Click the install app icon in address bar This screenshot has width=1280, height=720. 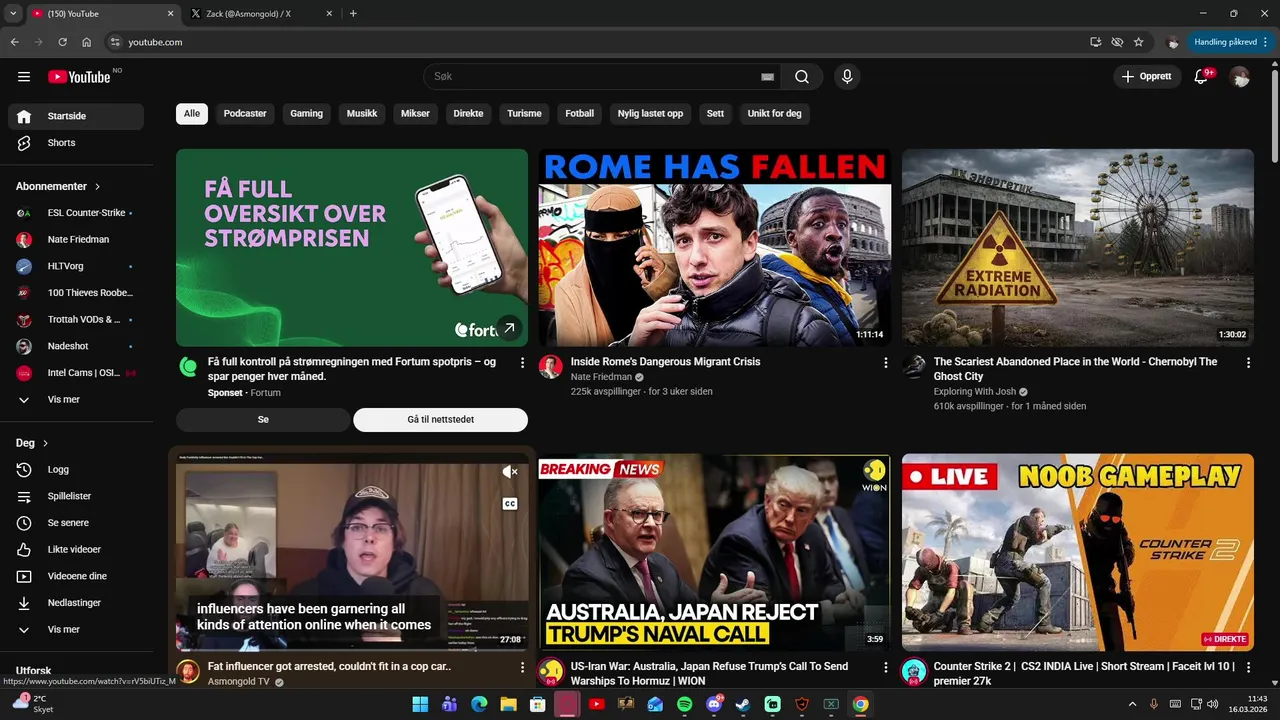pos(1096,42)
